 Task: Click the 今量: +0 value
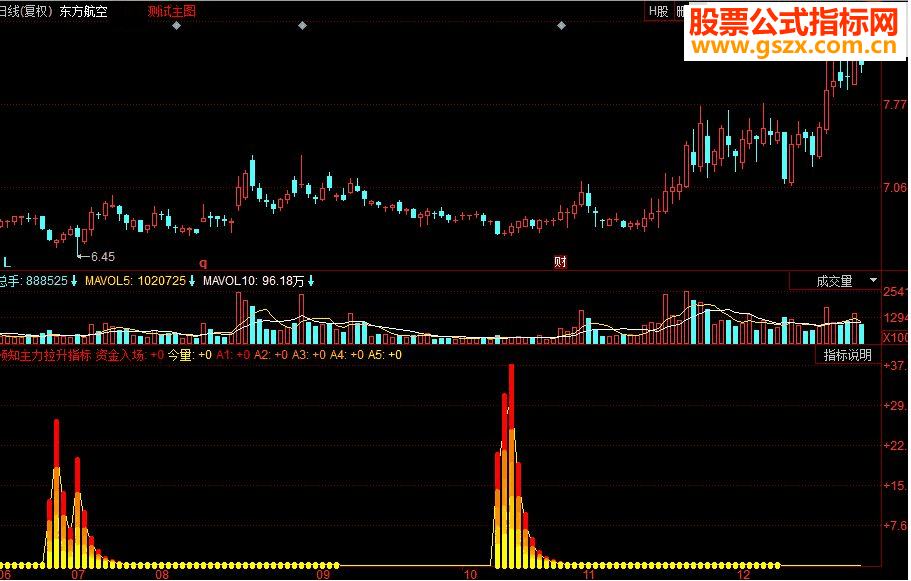coord(190,355)
